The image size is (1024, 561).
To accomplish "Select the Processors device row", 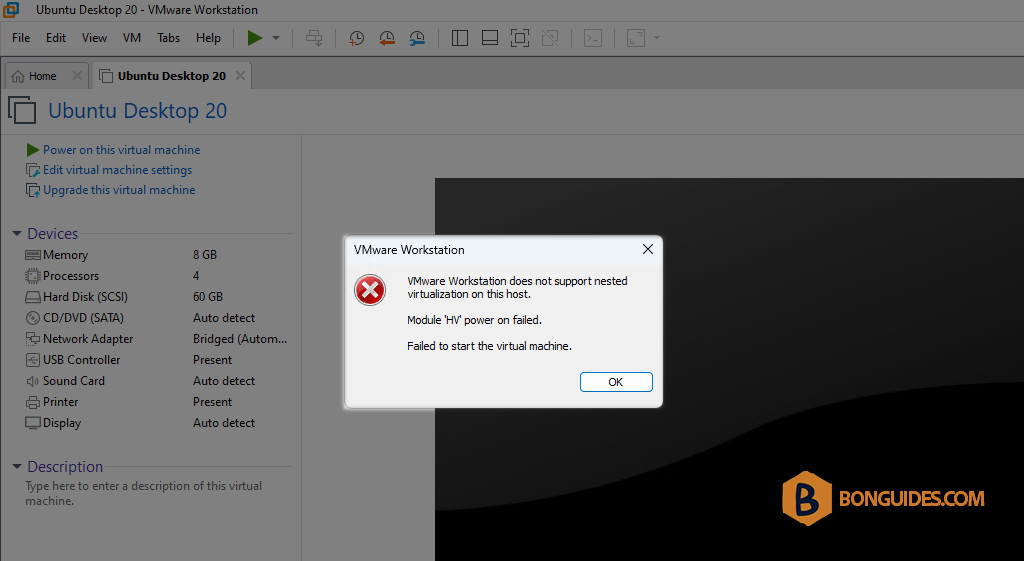I will click(157, 276).
